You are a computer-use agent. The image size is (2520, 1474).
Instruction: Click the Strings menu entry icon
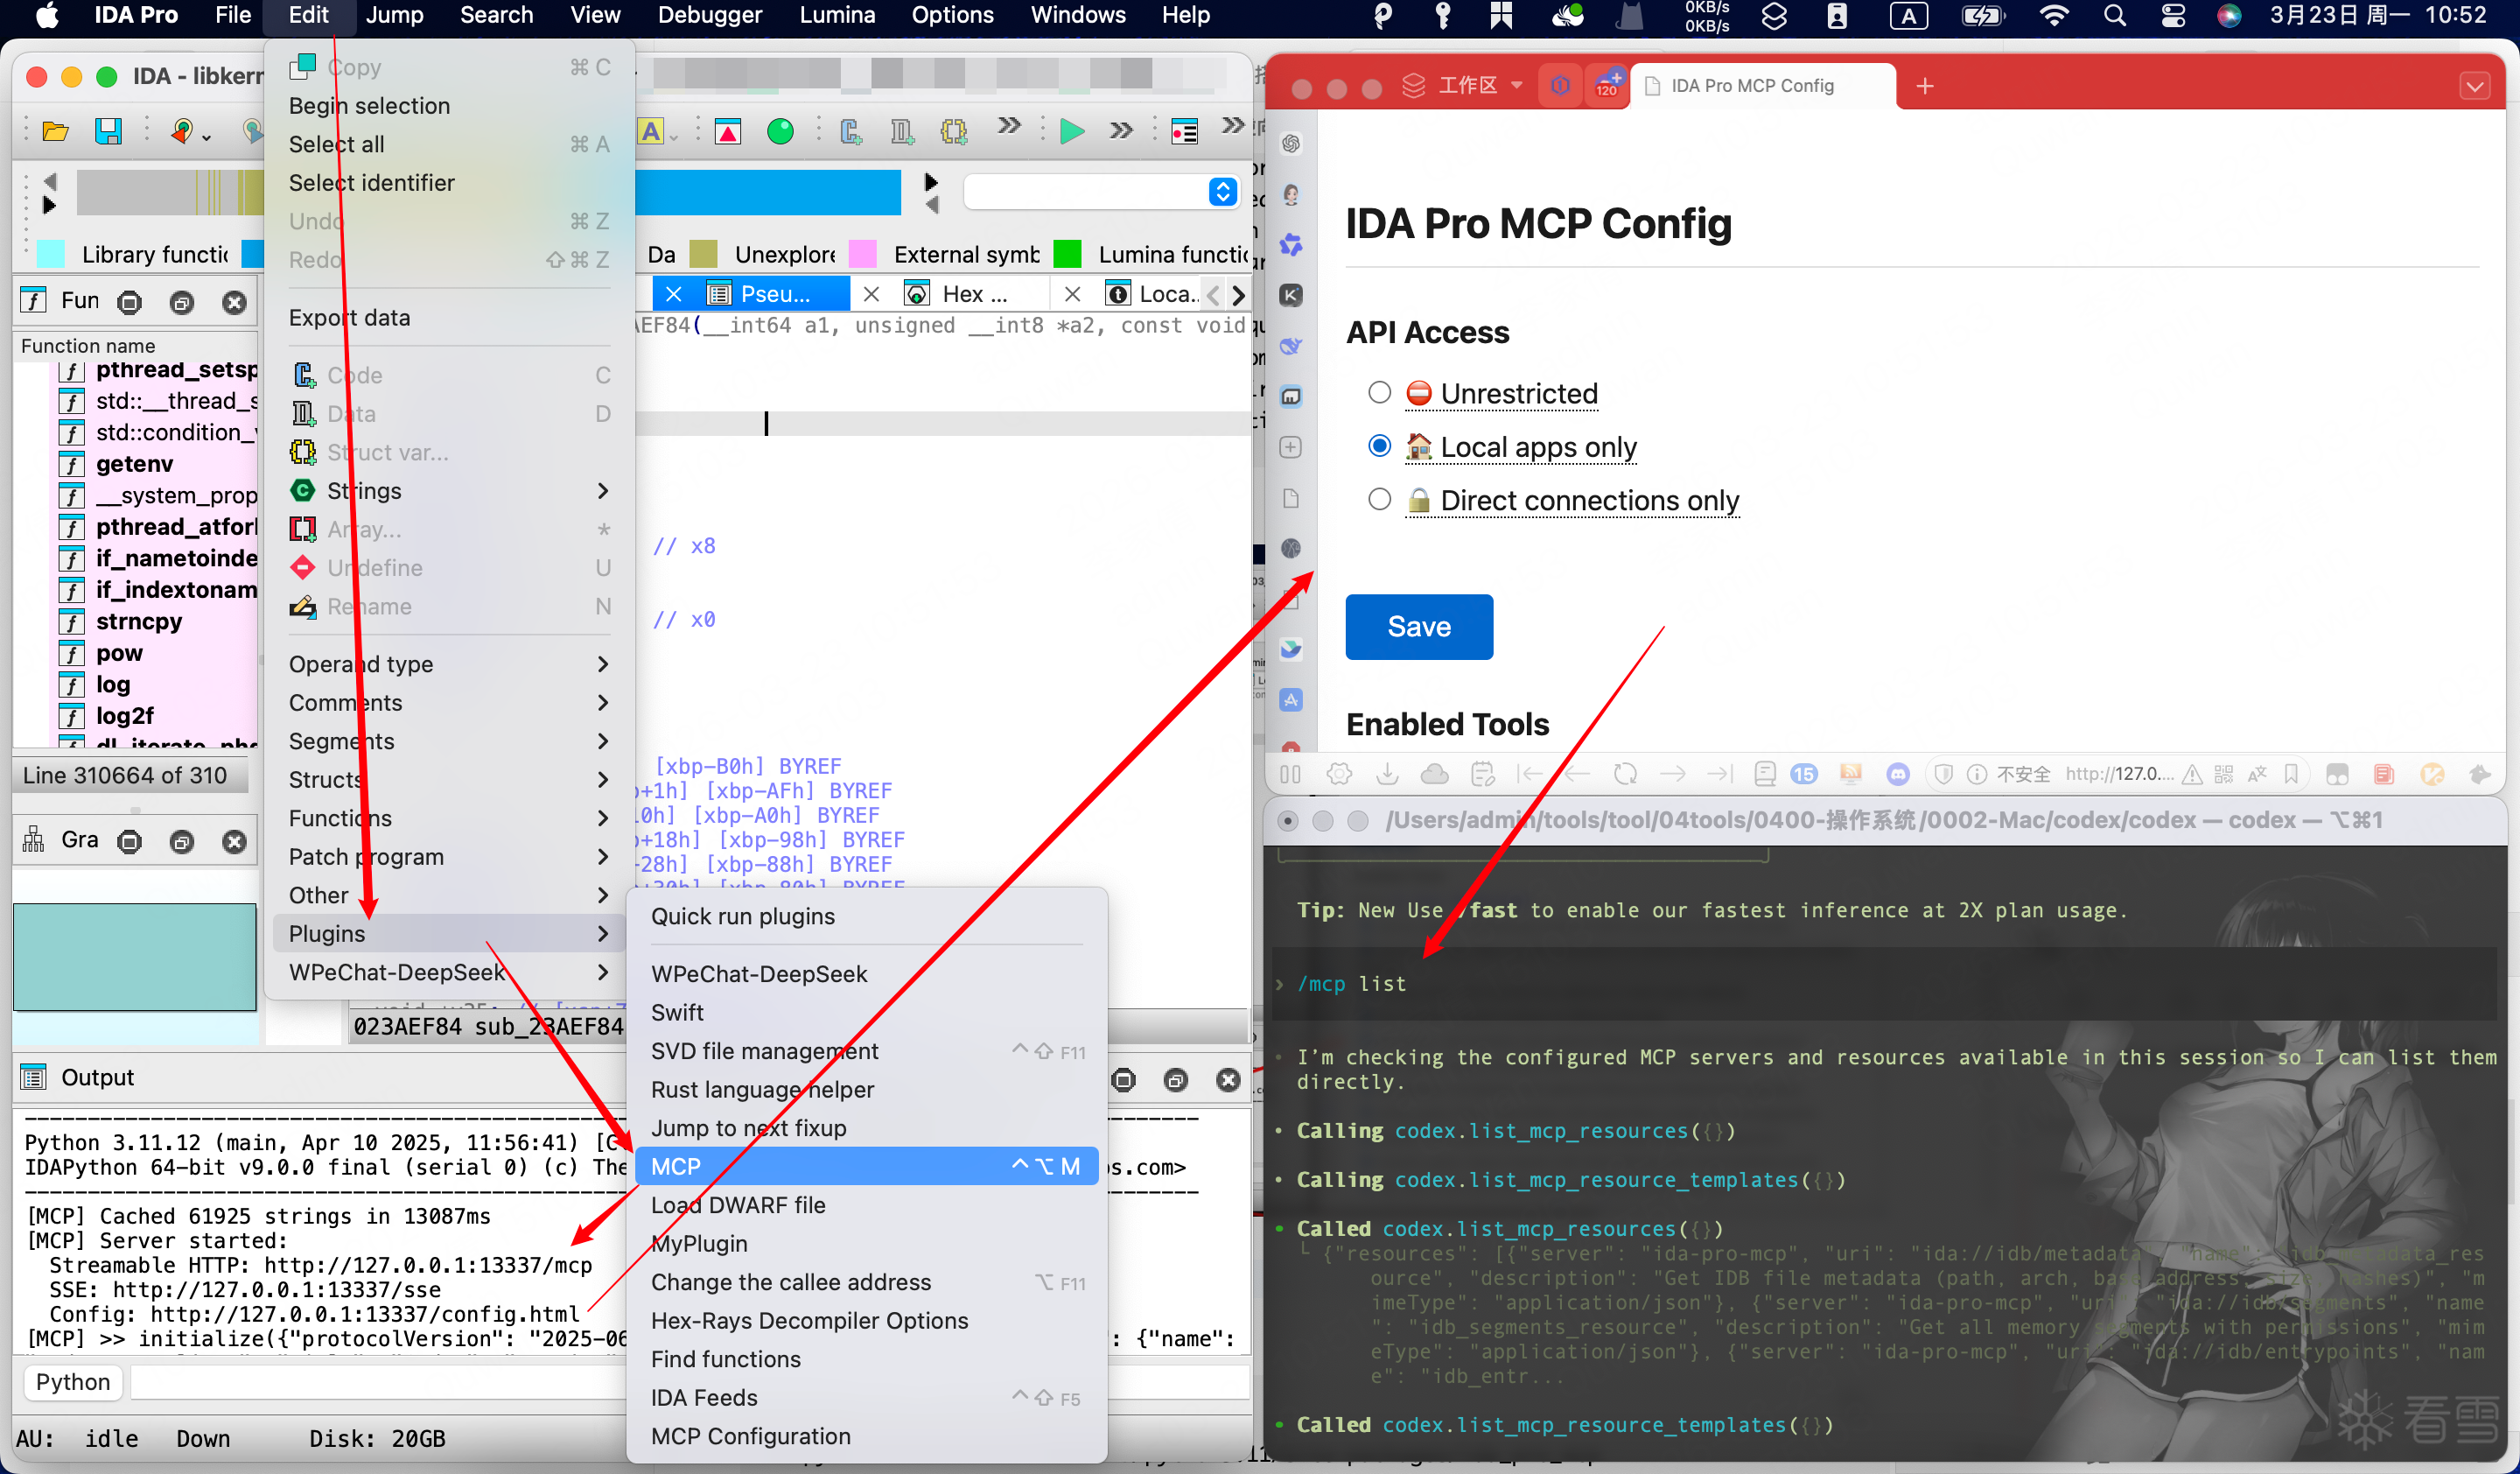(x=303, y=491)
